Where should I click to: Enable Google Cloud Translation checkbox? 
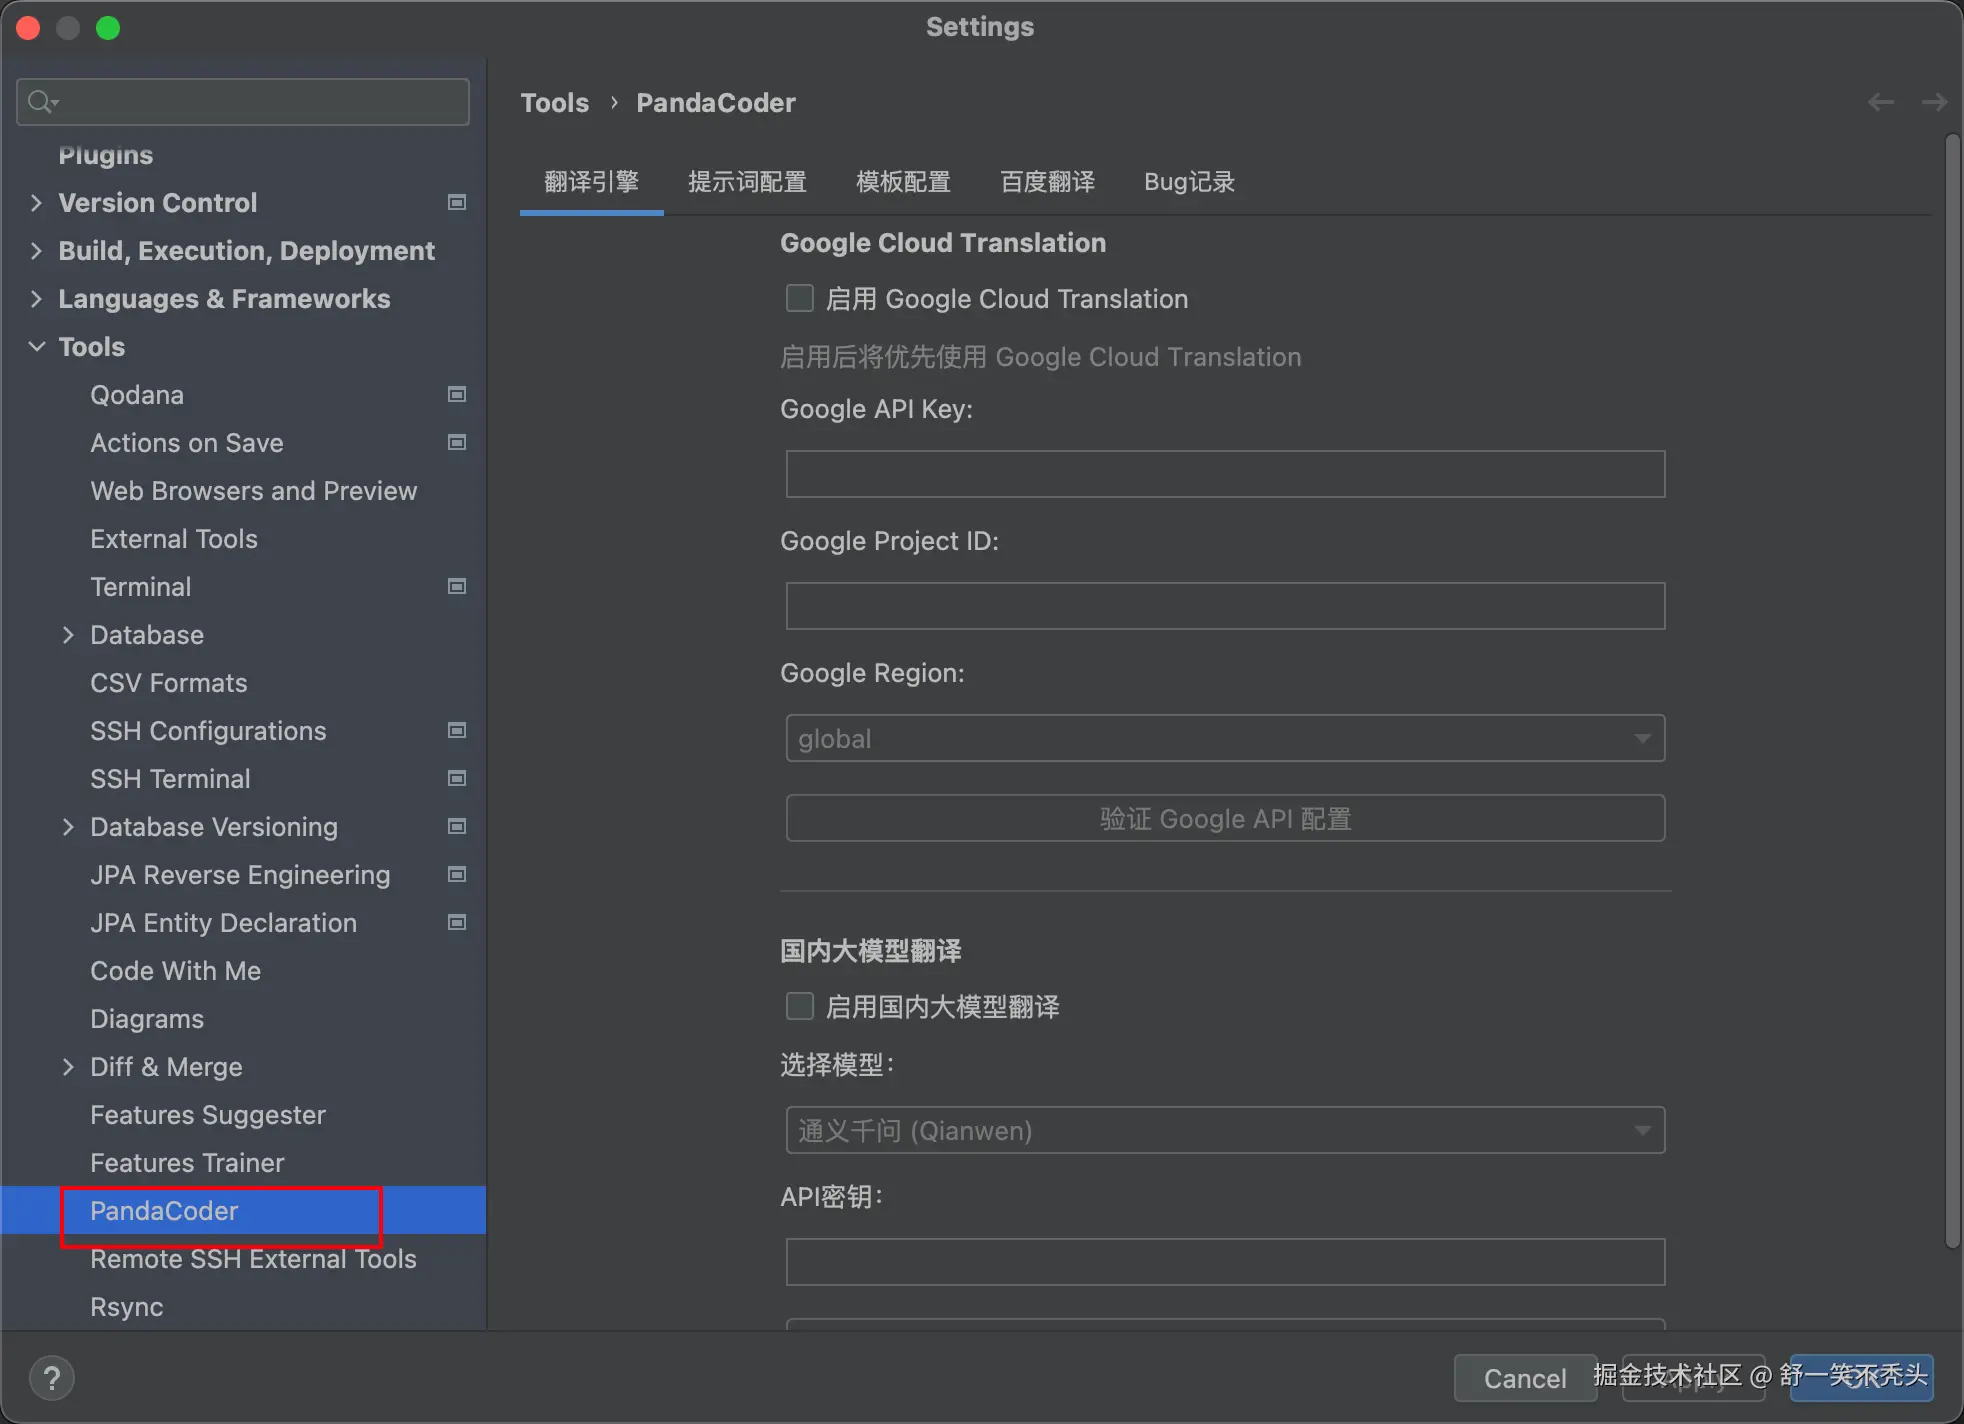click(x=800, y=299)
